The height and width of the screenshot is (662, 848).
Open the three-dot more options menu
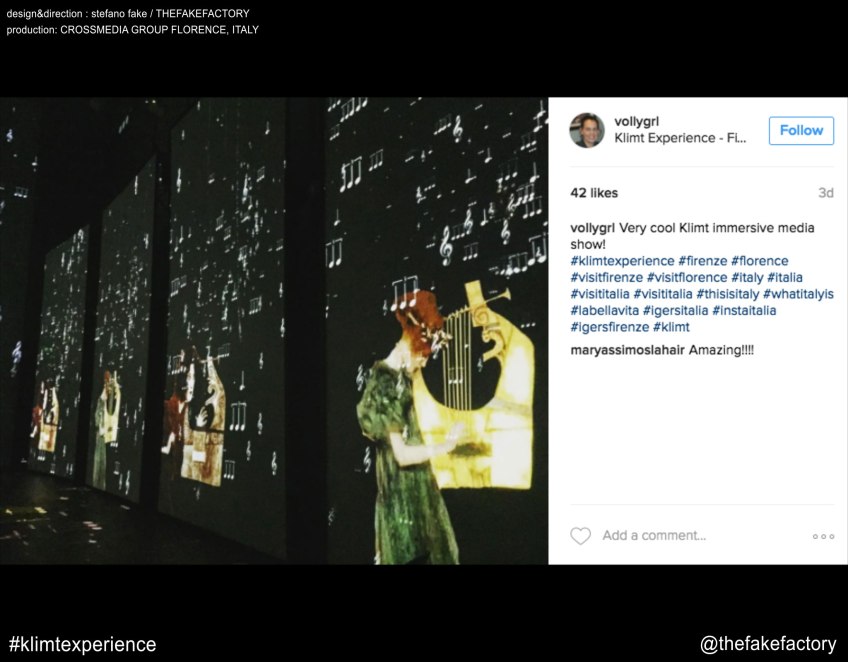[x=823, y=536]
